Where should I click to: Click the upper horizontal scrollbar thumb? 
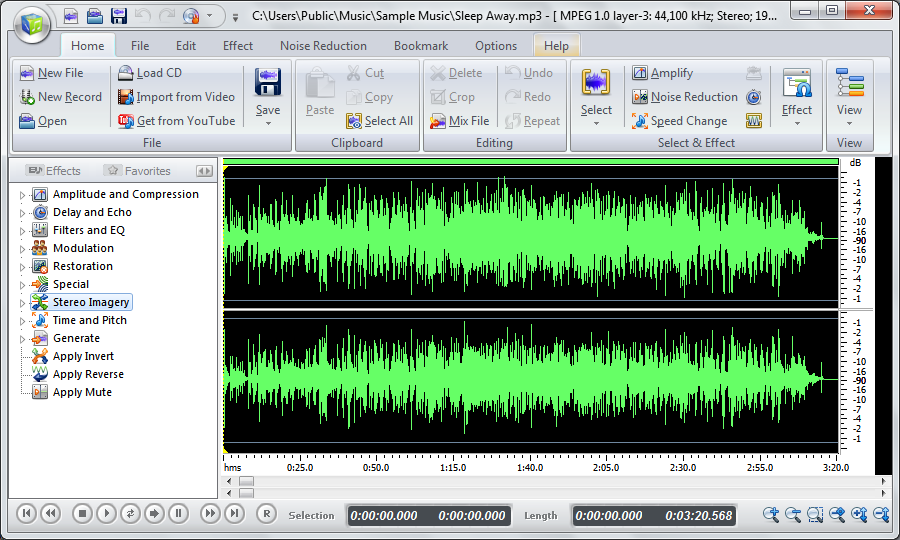tap(246, 481)
